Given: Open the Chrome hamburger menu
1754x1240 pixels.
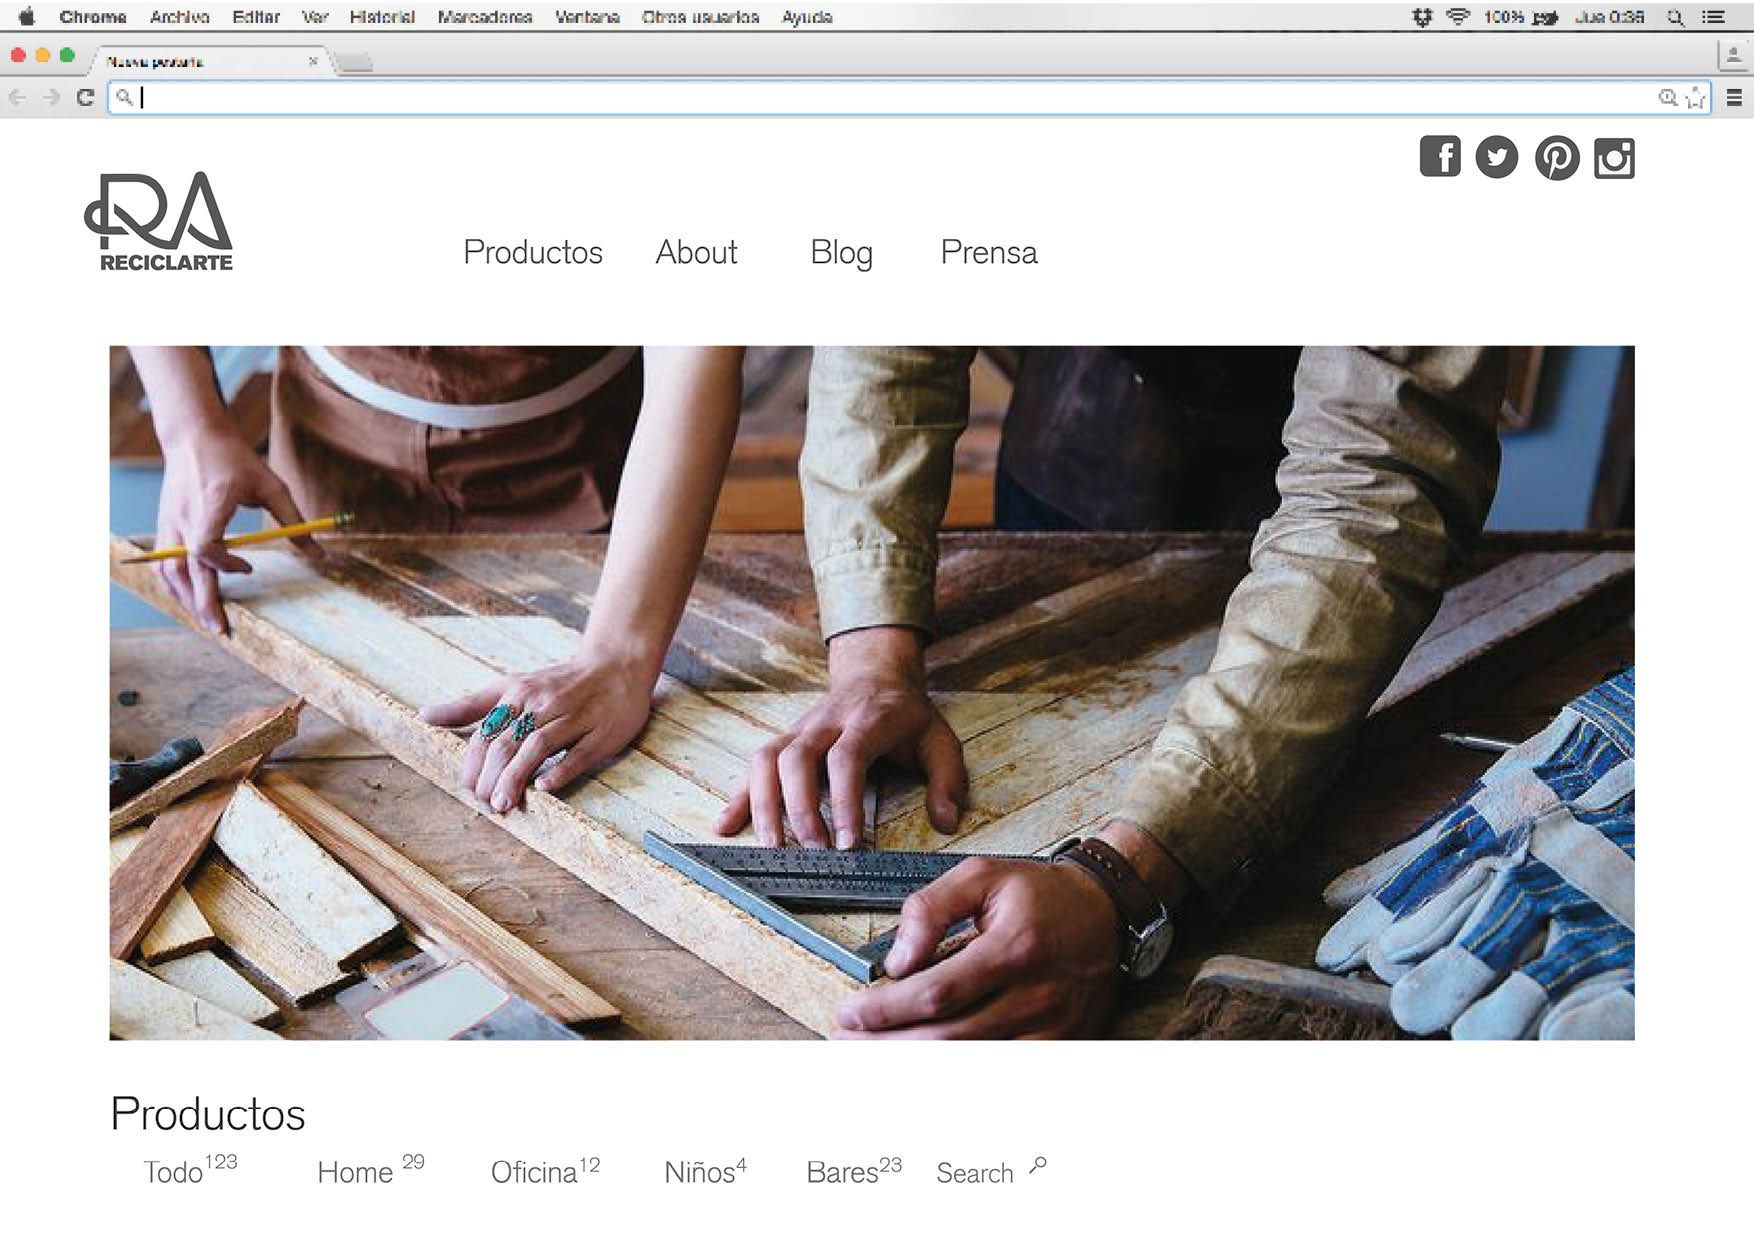Looking at the screenshot, I should click(1734, 97).
